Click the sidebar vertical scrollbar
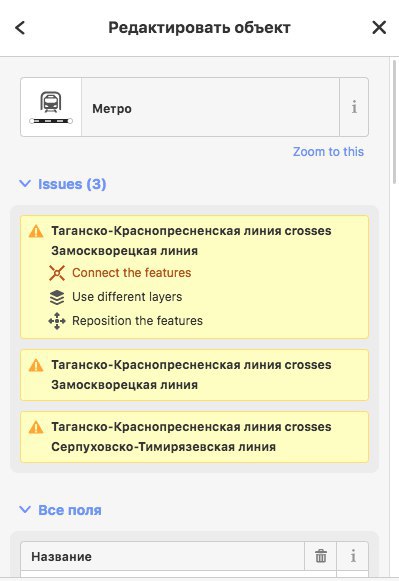Image resolution: width=399 pixels, height=581 pixels. pos(394,122)
